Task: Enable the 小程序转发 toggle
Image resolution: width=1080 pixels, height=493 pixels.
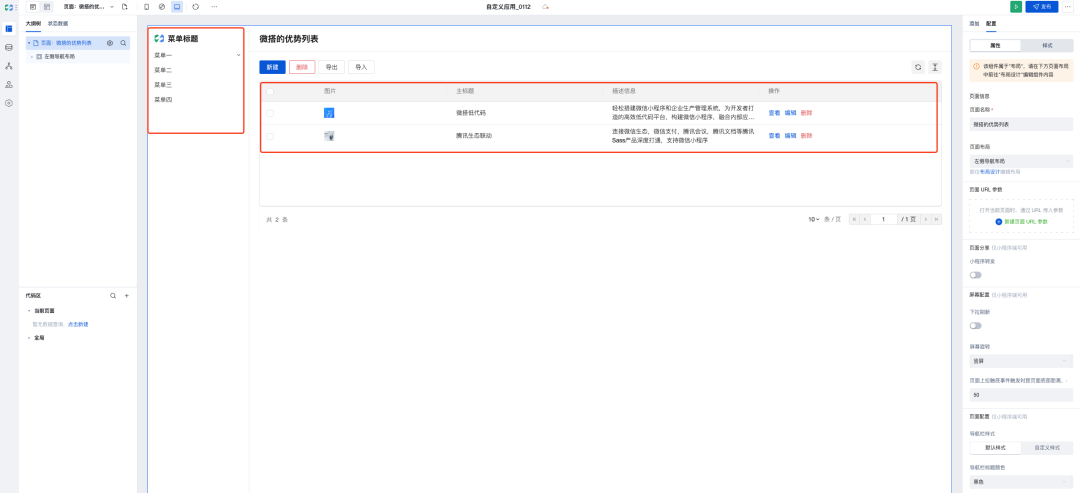Action: [975, 275]
